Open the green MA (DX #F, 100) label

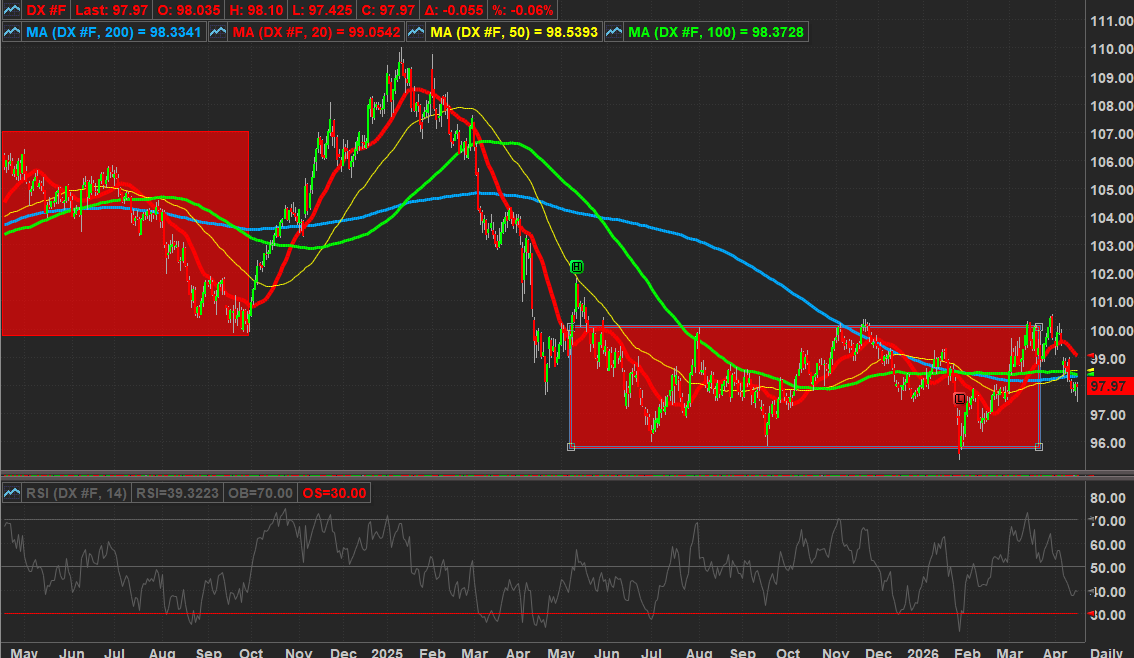(x=716, y=32)
